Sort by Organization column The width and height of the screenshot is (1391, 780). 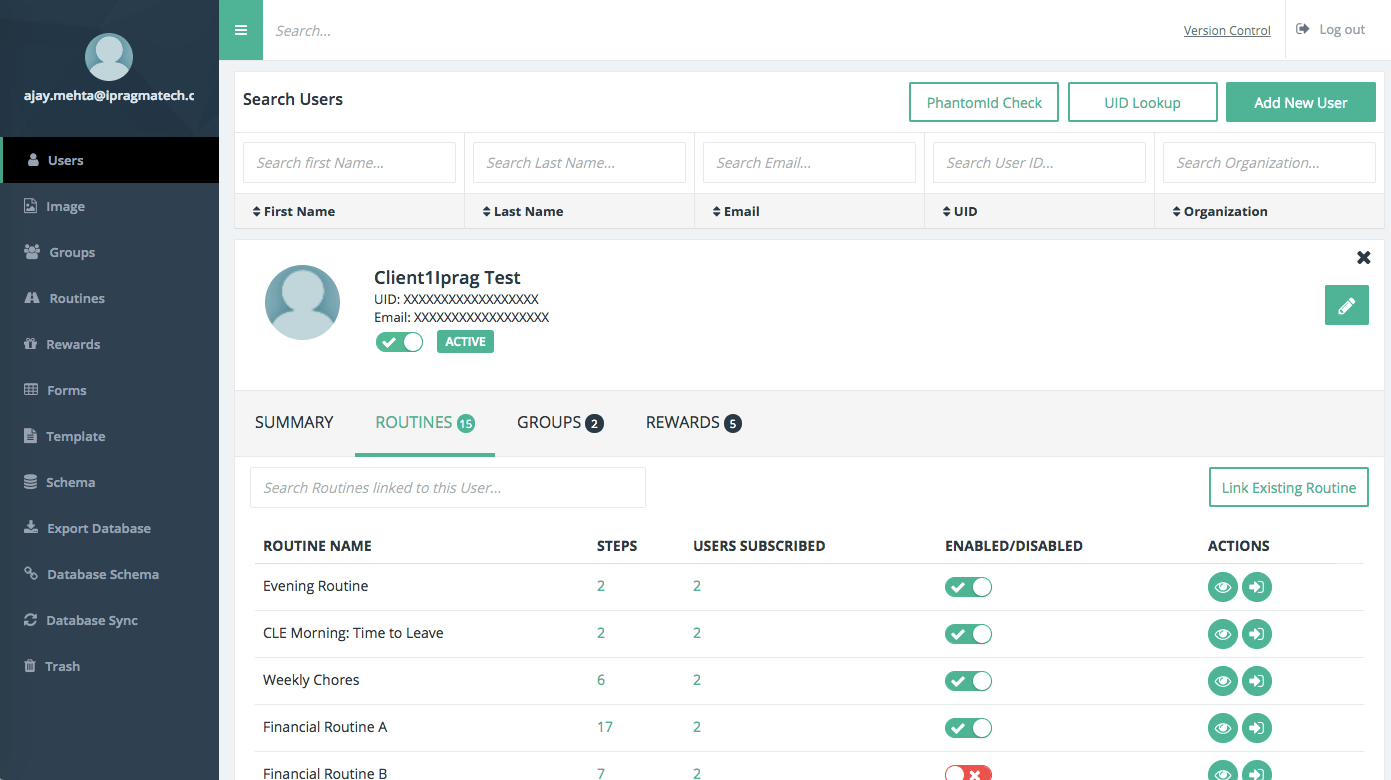pyautogui.click(x=1219, y=211)
